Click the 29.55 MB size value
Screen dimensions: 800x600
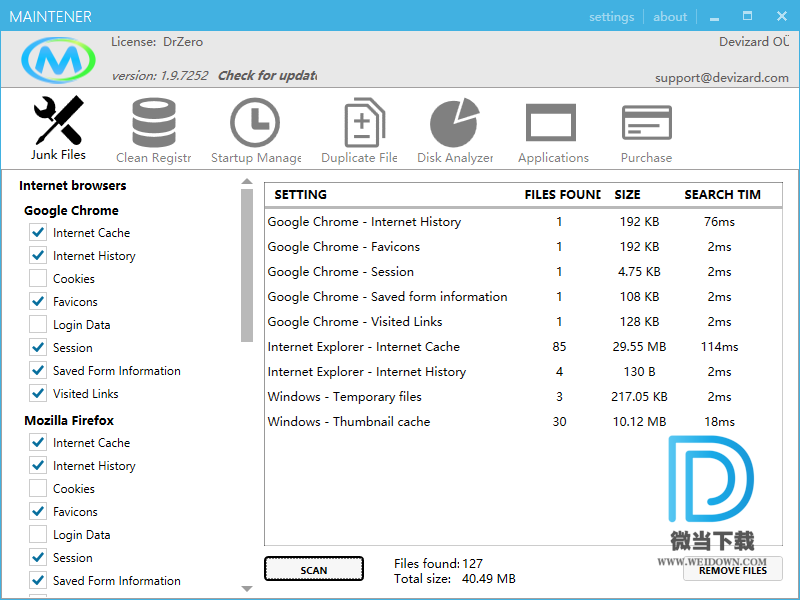click(639, 346)
